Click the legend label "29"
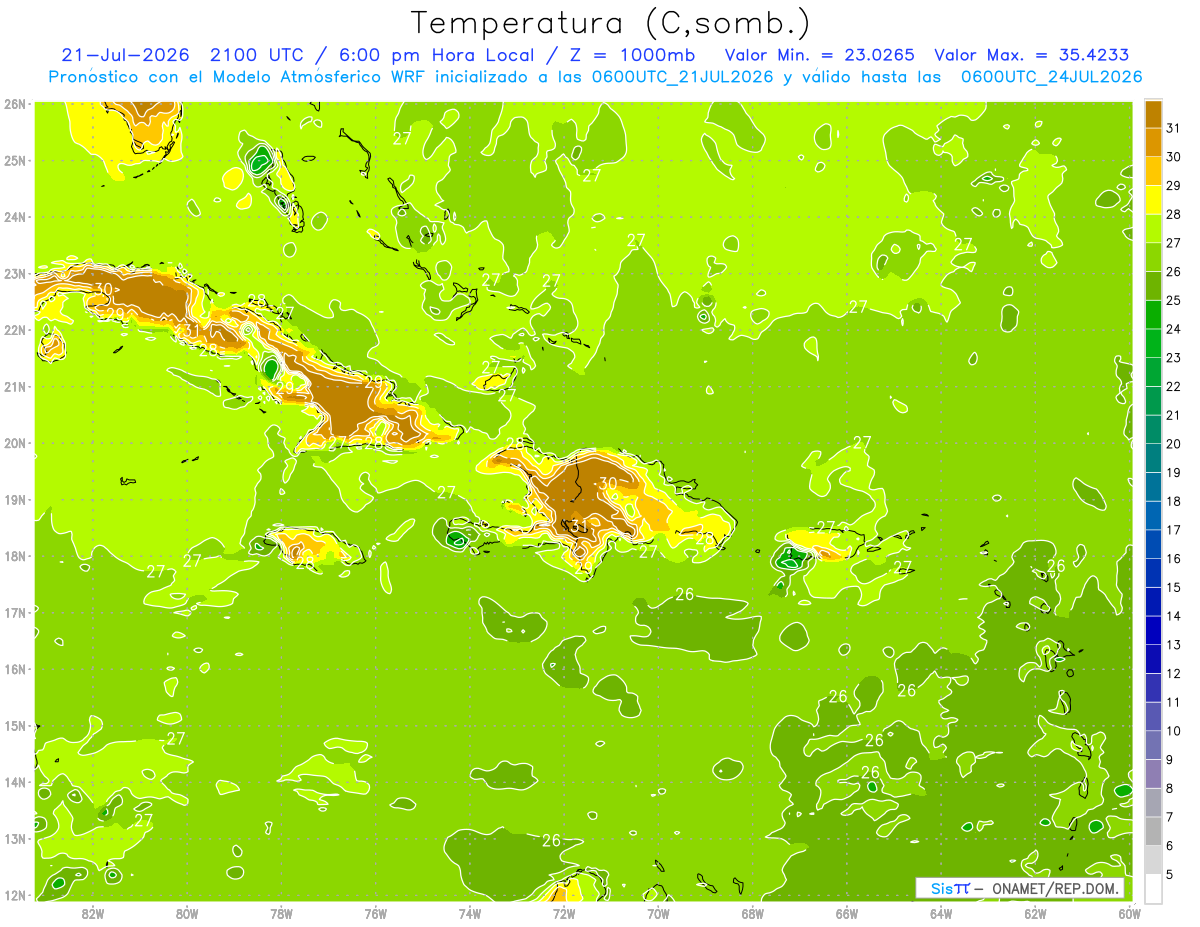This screenshot has width=1200, height=927. (x=1173, y=186)
